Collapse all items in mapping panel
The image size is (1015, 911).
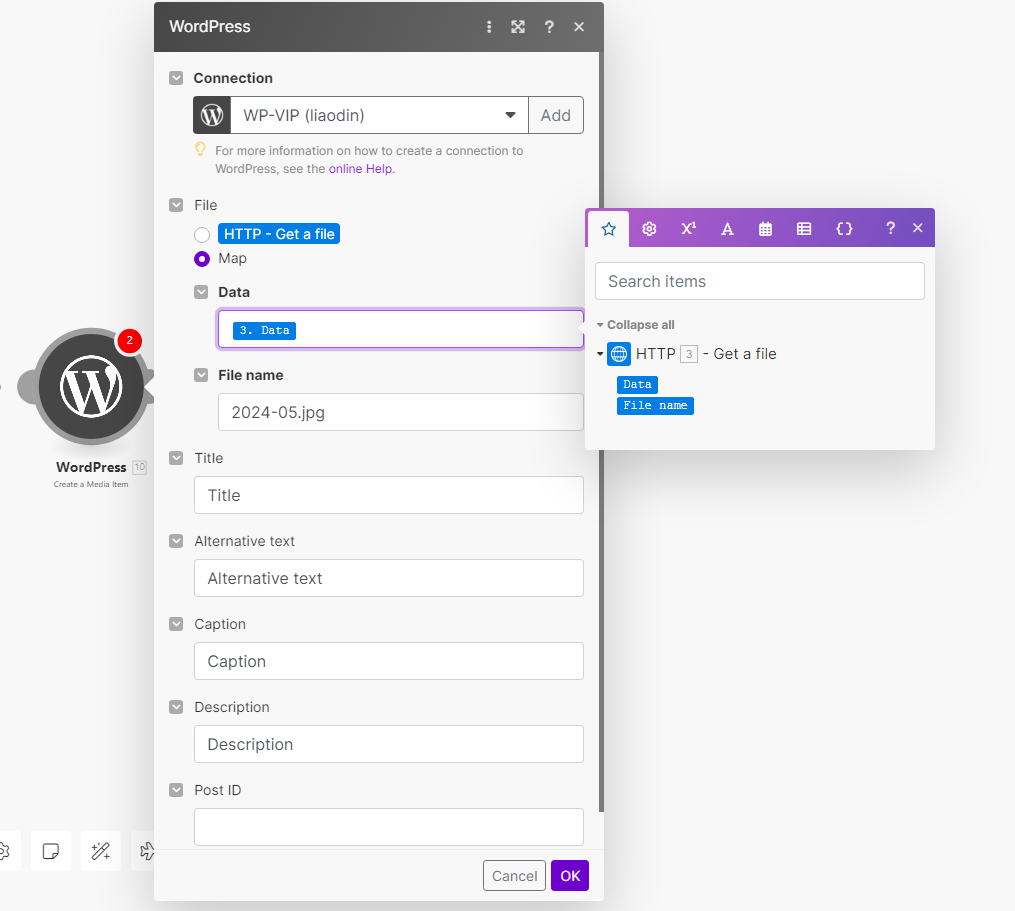[636, 325]
